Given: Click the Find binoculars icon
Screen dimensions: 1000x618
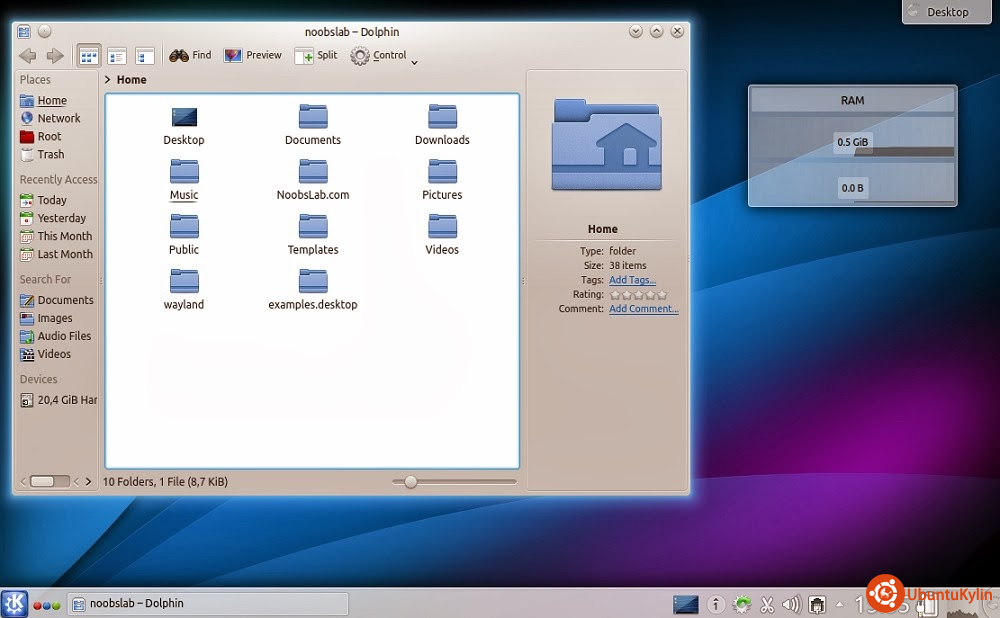Looking at the screenshot, I should point(180,56).
